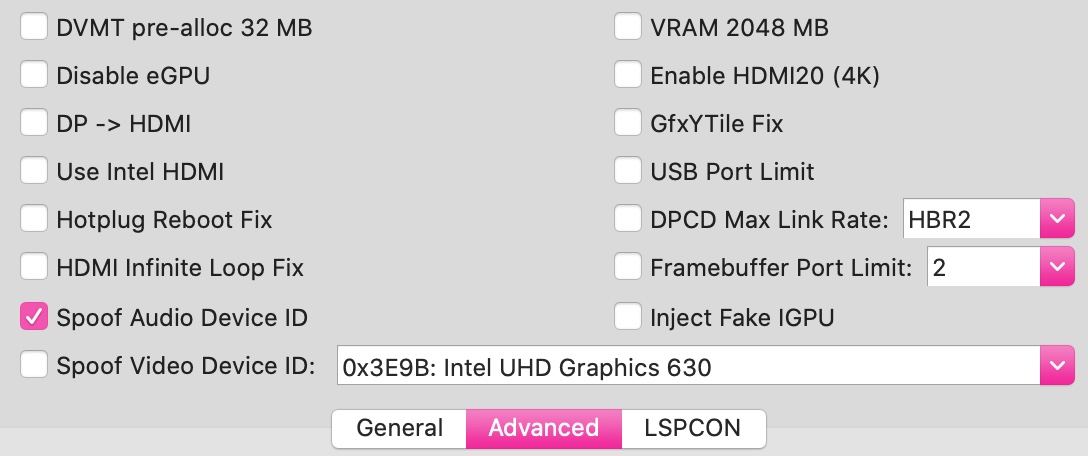This screenshot has width=1088, height=456.
Task: Uncheck Spoof Audio Device ID
Action: pyautogui.click(x=34, y=316)
